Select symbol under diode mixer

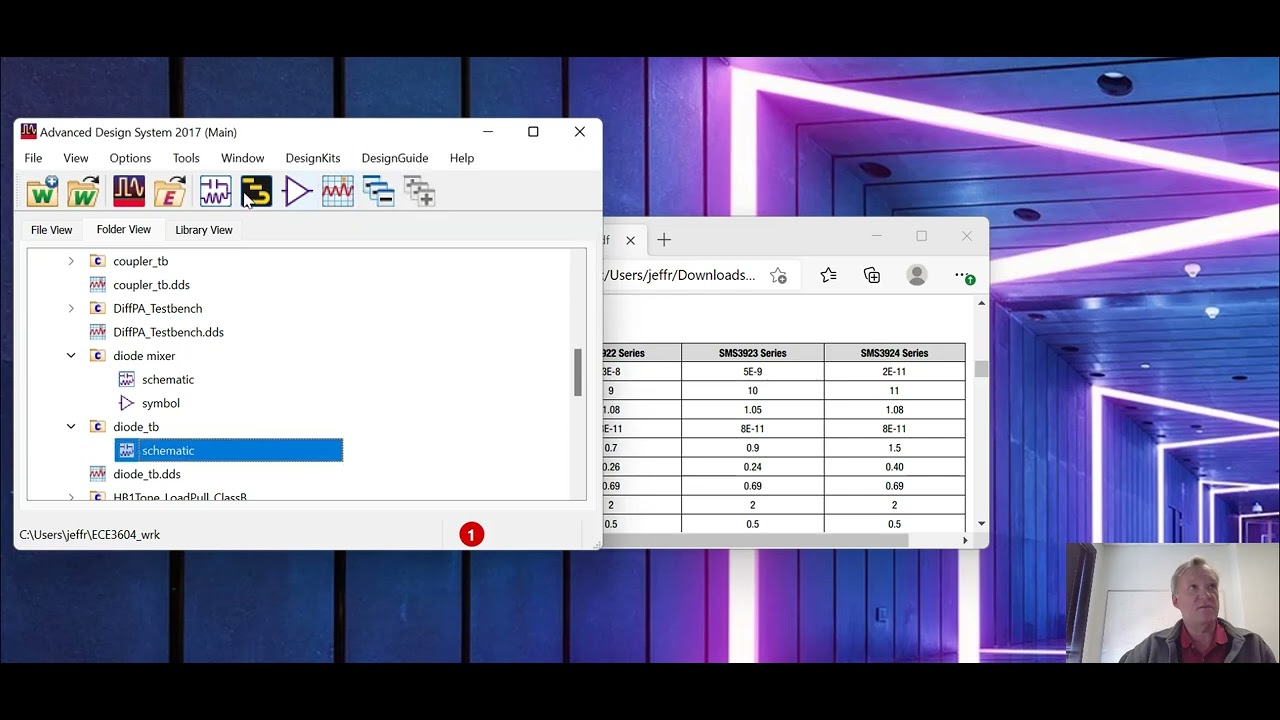(161, 403)
